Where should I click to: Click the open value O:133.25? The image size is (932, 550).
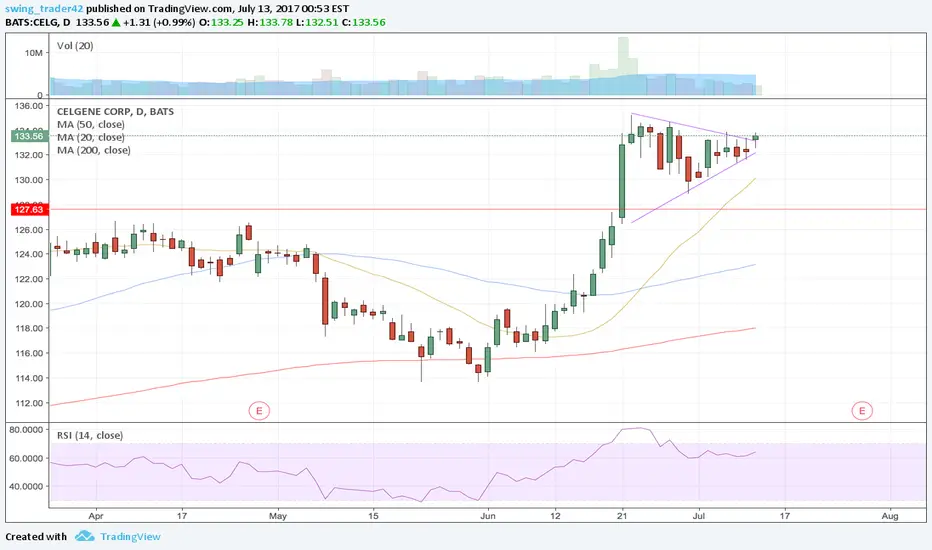[221, 23]
